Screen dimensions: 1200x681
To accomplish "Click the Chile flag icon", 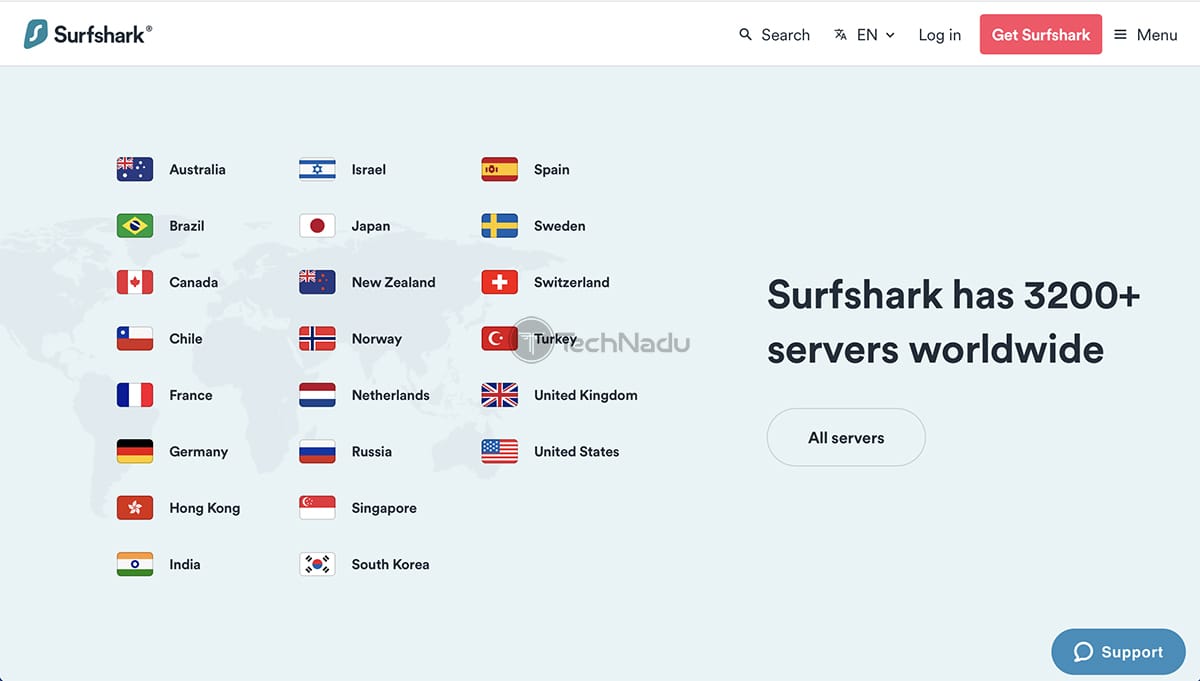I will coord(135,339).
